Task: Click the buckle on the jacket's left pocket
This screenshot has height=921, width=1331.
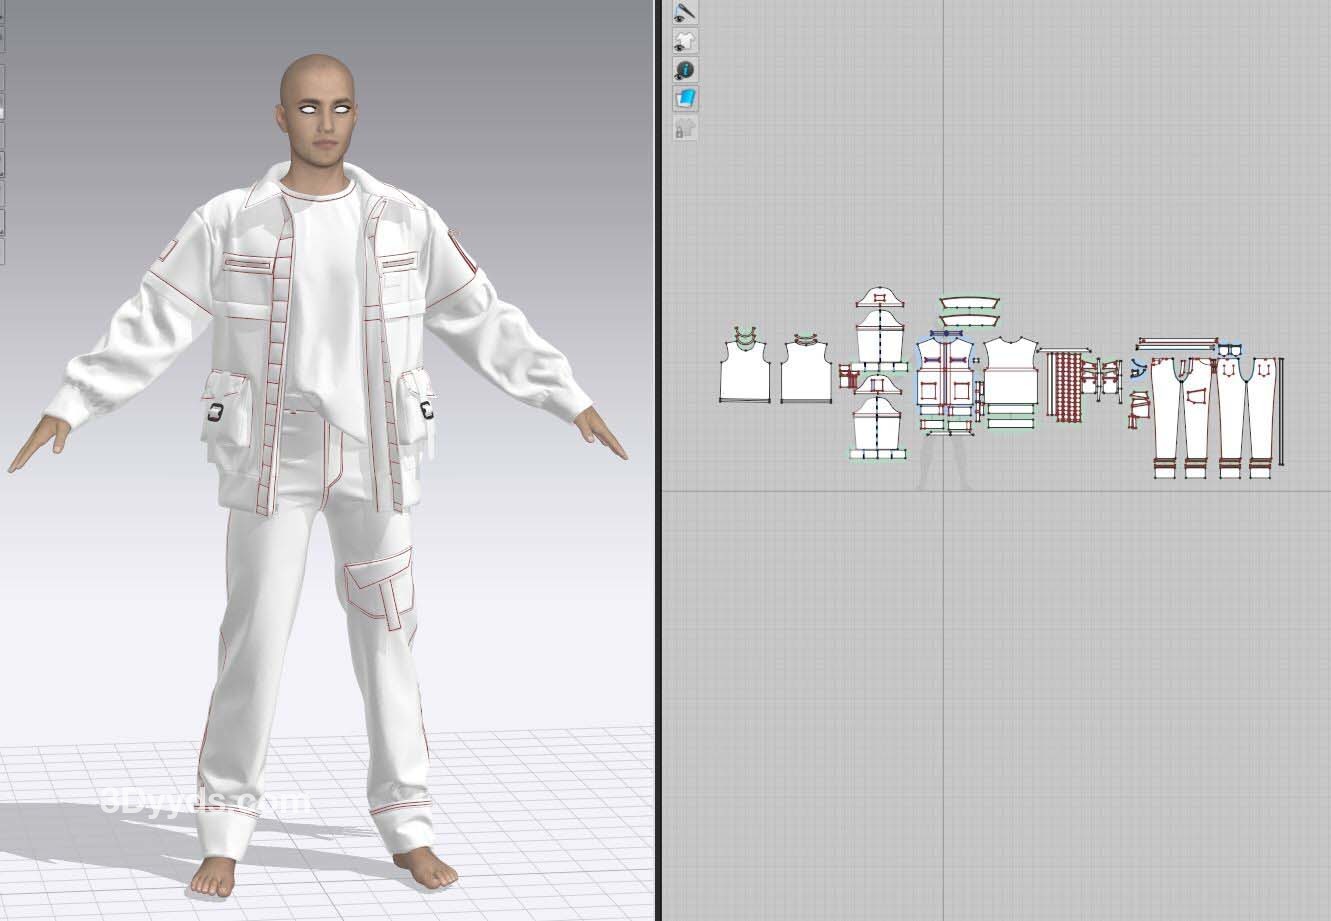Action: tap(216, 411)
